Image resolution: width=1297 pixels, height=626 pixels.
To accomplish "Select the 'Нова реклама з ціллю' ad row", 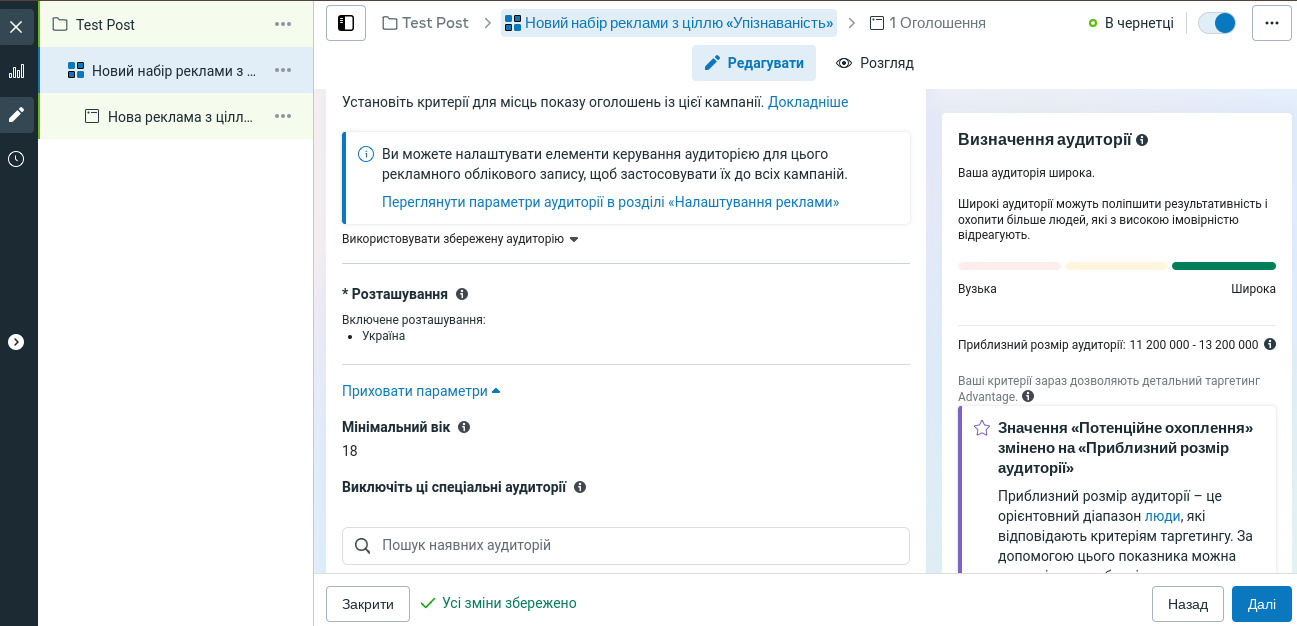I will click(175, 116).
